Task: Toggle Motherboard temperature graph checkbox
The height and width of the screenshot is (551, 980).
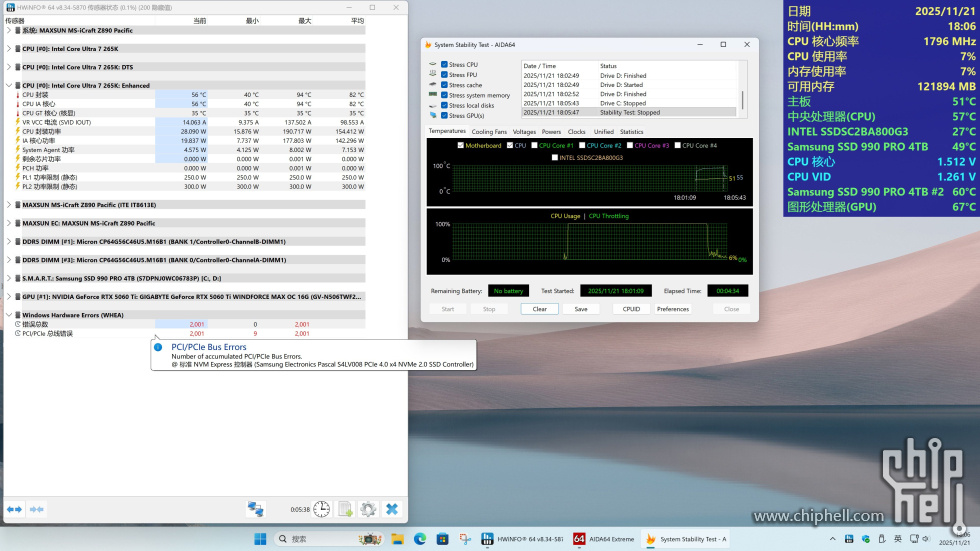Action: [461, 146]
